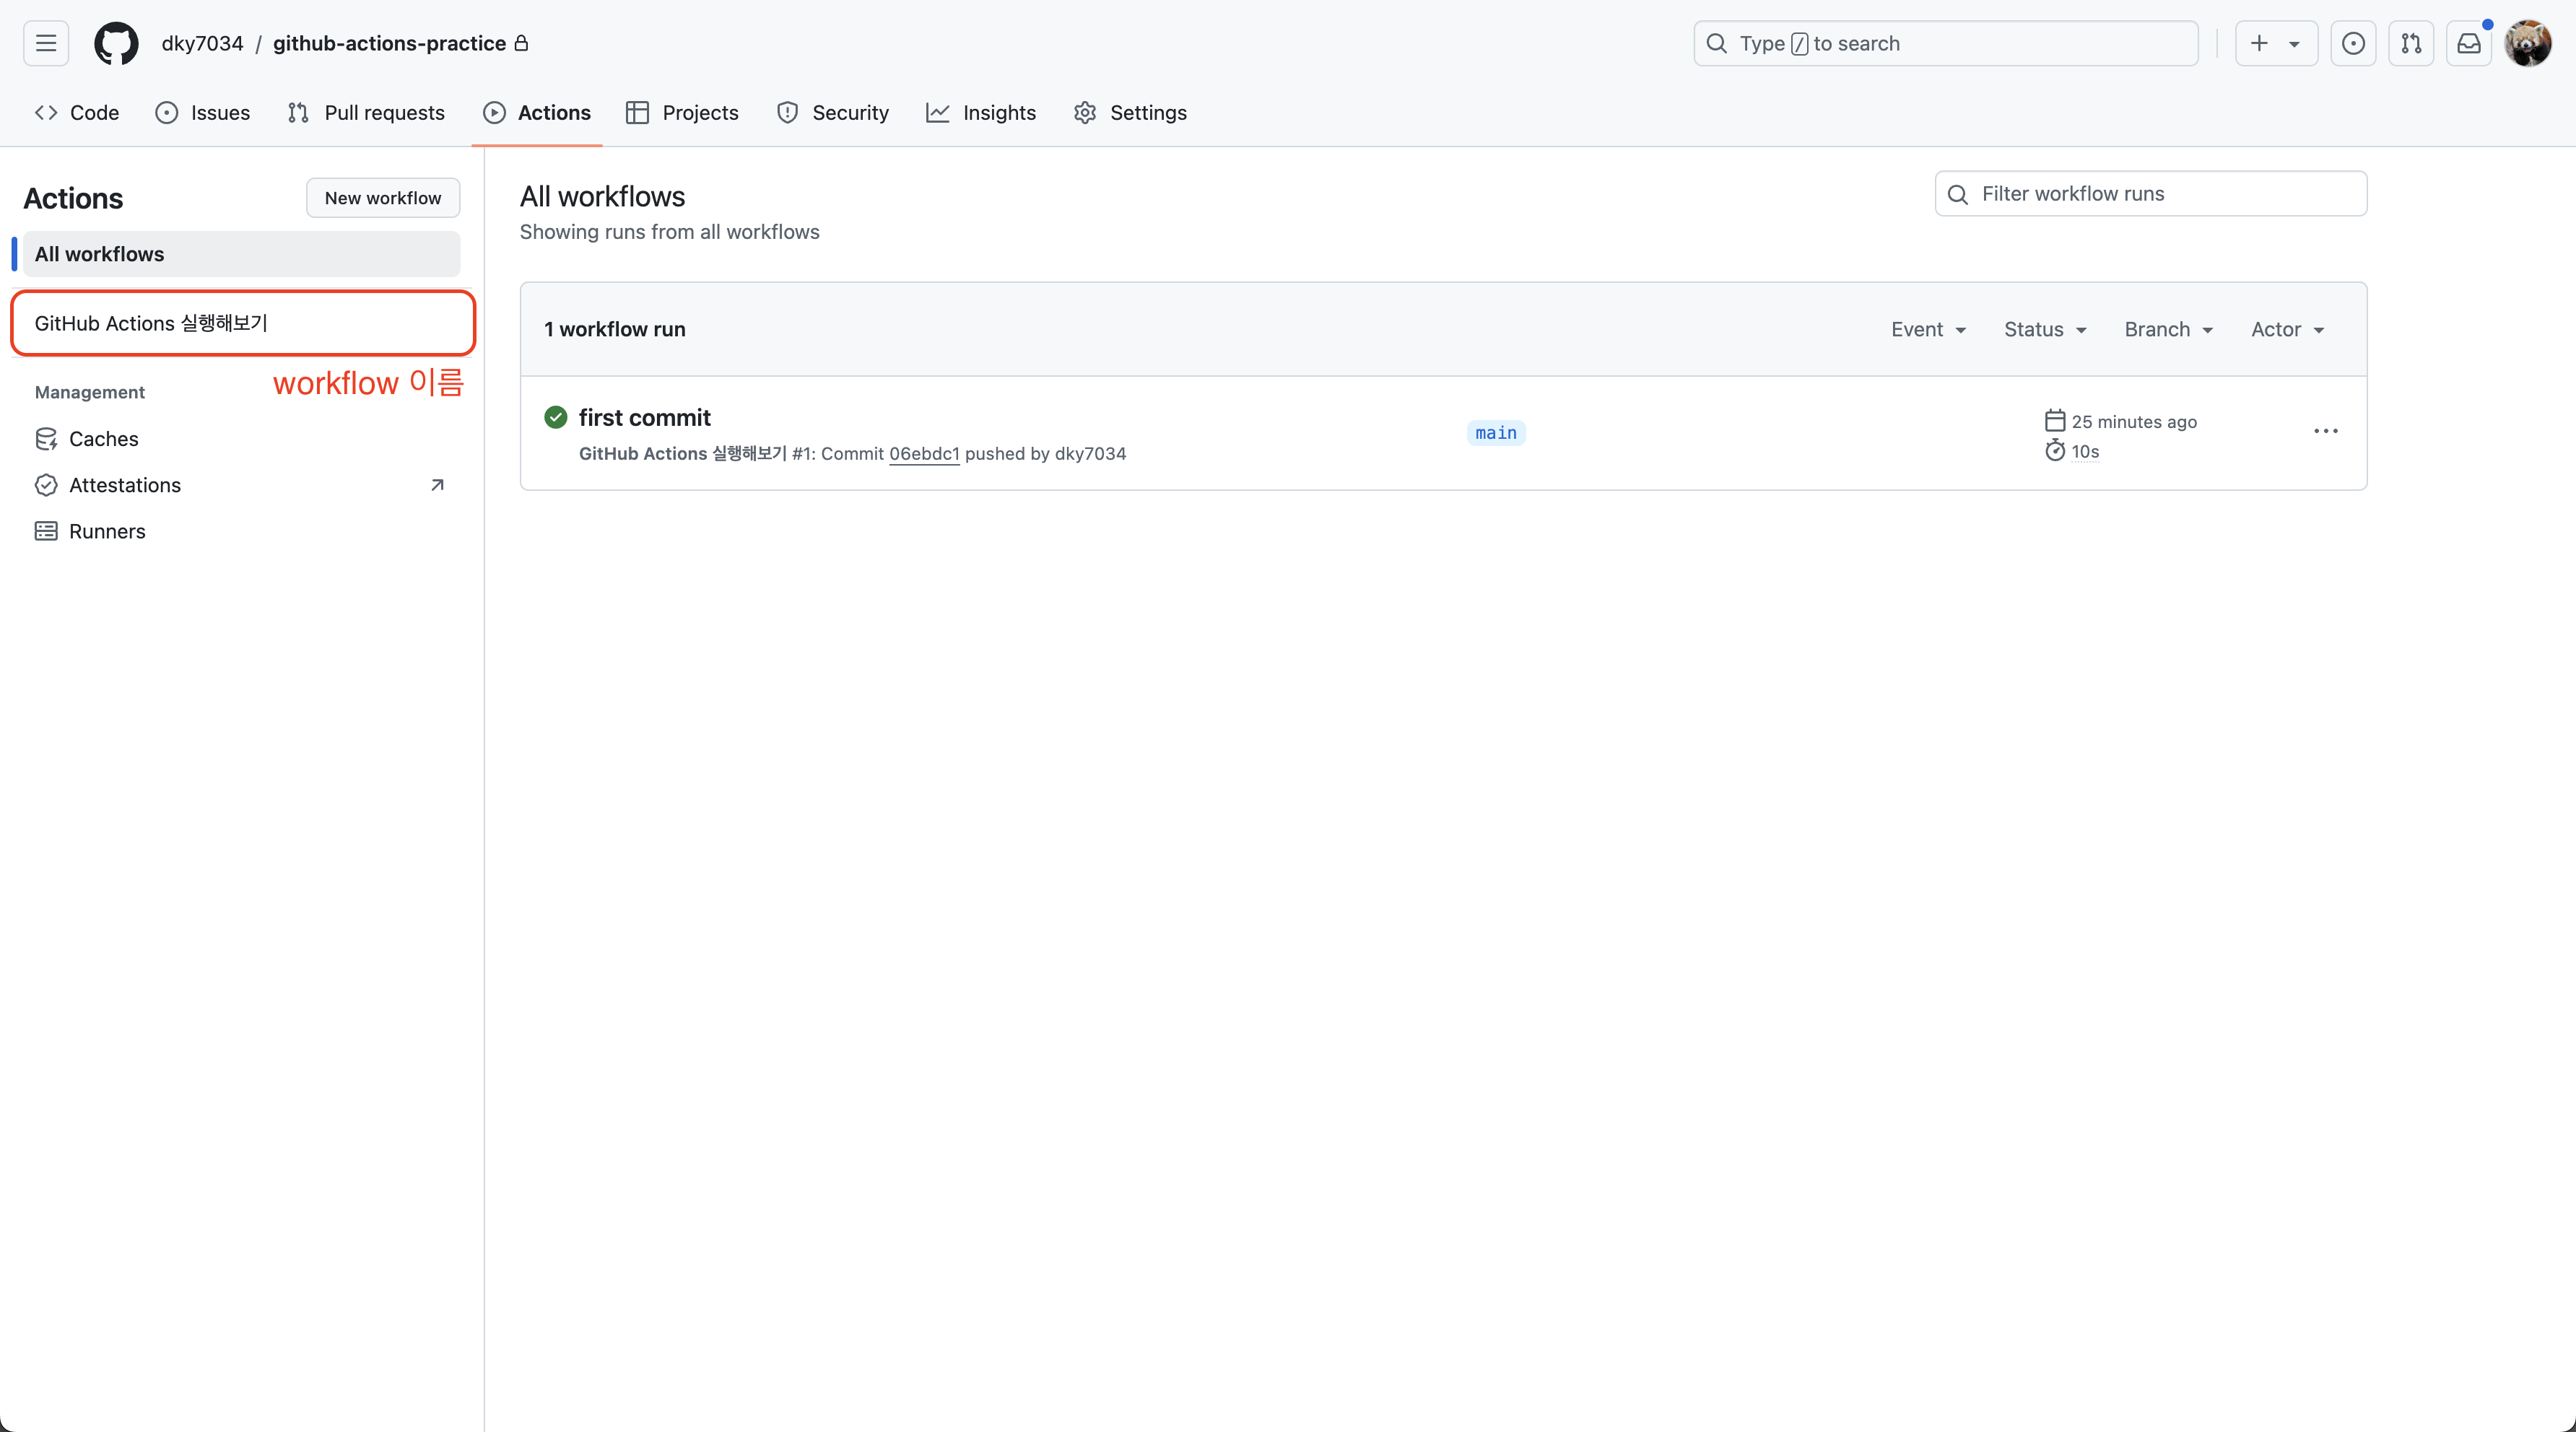Viewport: 2576px width, 1432px height.
Task: Open the three-dot menu for first commit run
Action: coord(2325,431)
